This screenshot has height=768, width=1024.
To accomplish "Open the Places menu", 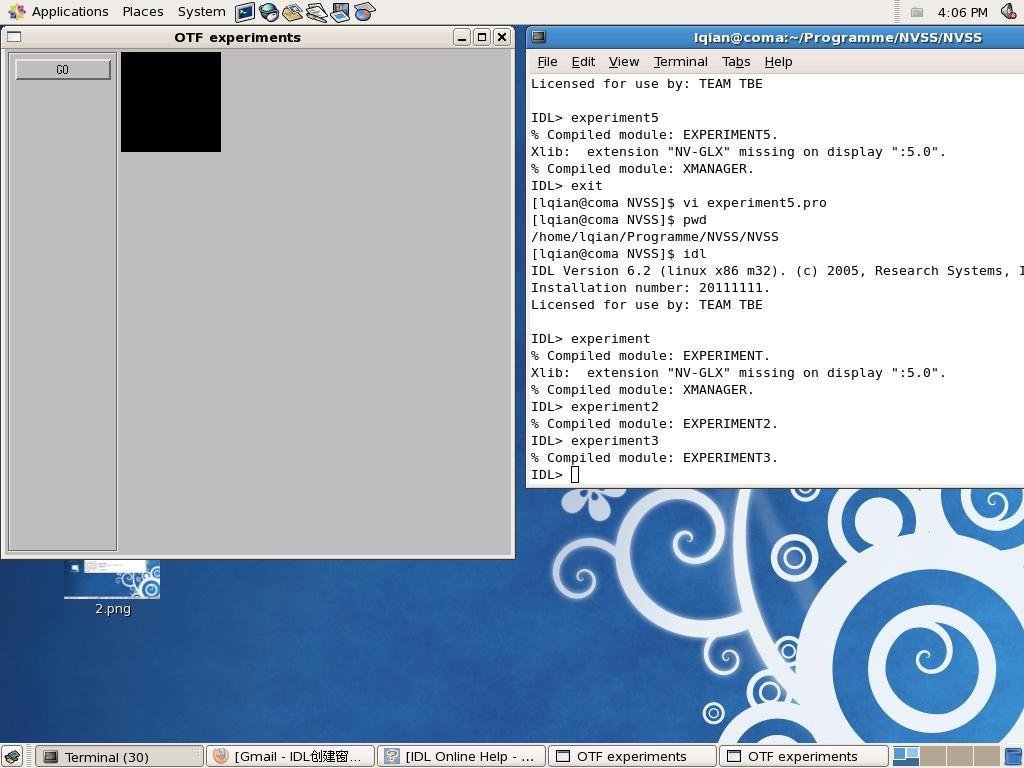I will pyautogui.click(x=143, y=12).
